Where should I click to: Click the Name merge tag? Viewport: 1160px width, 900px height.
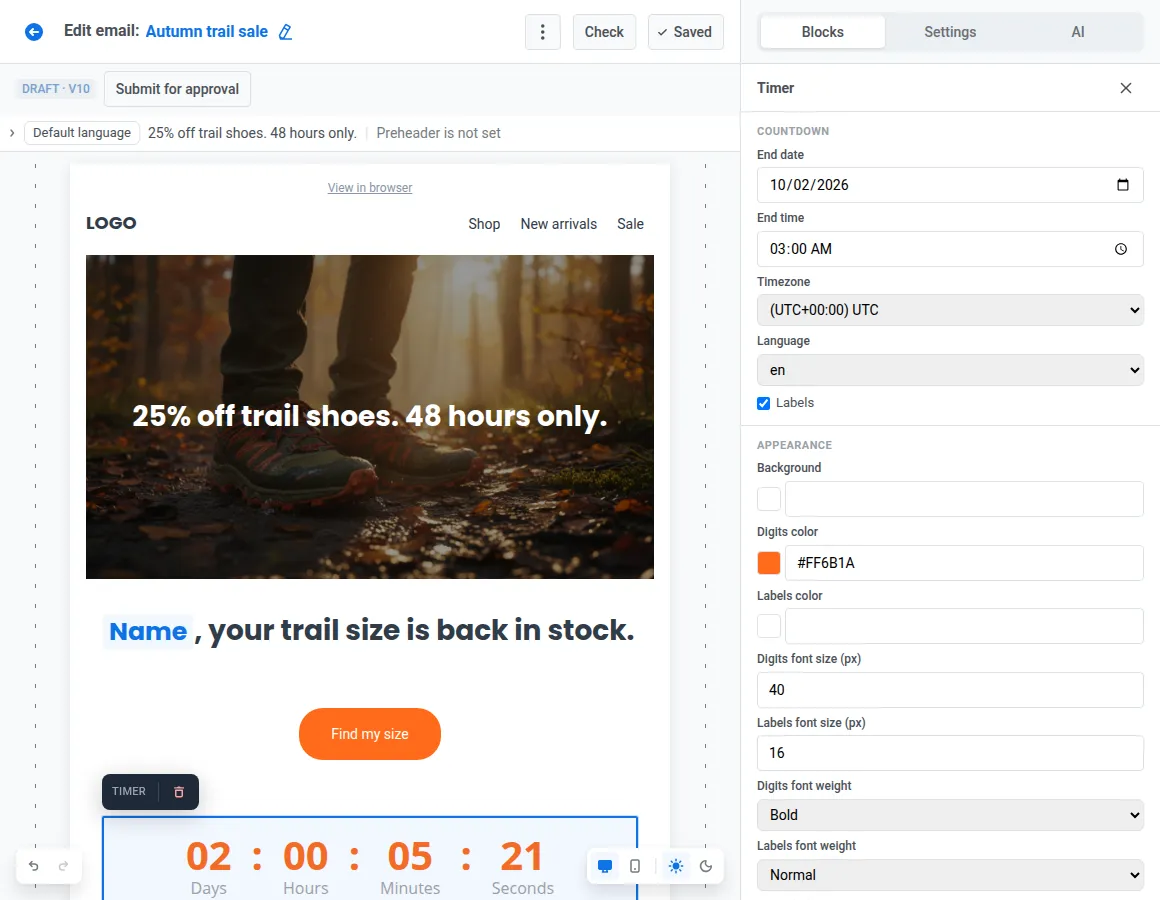tap(148, 632)
